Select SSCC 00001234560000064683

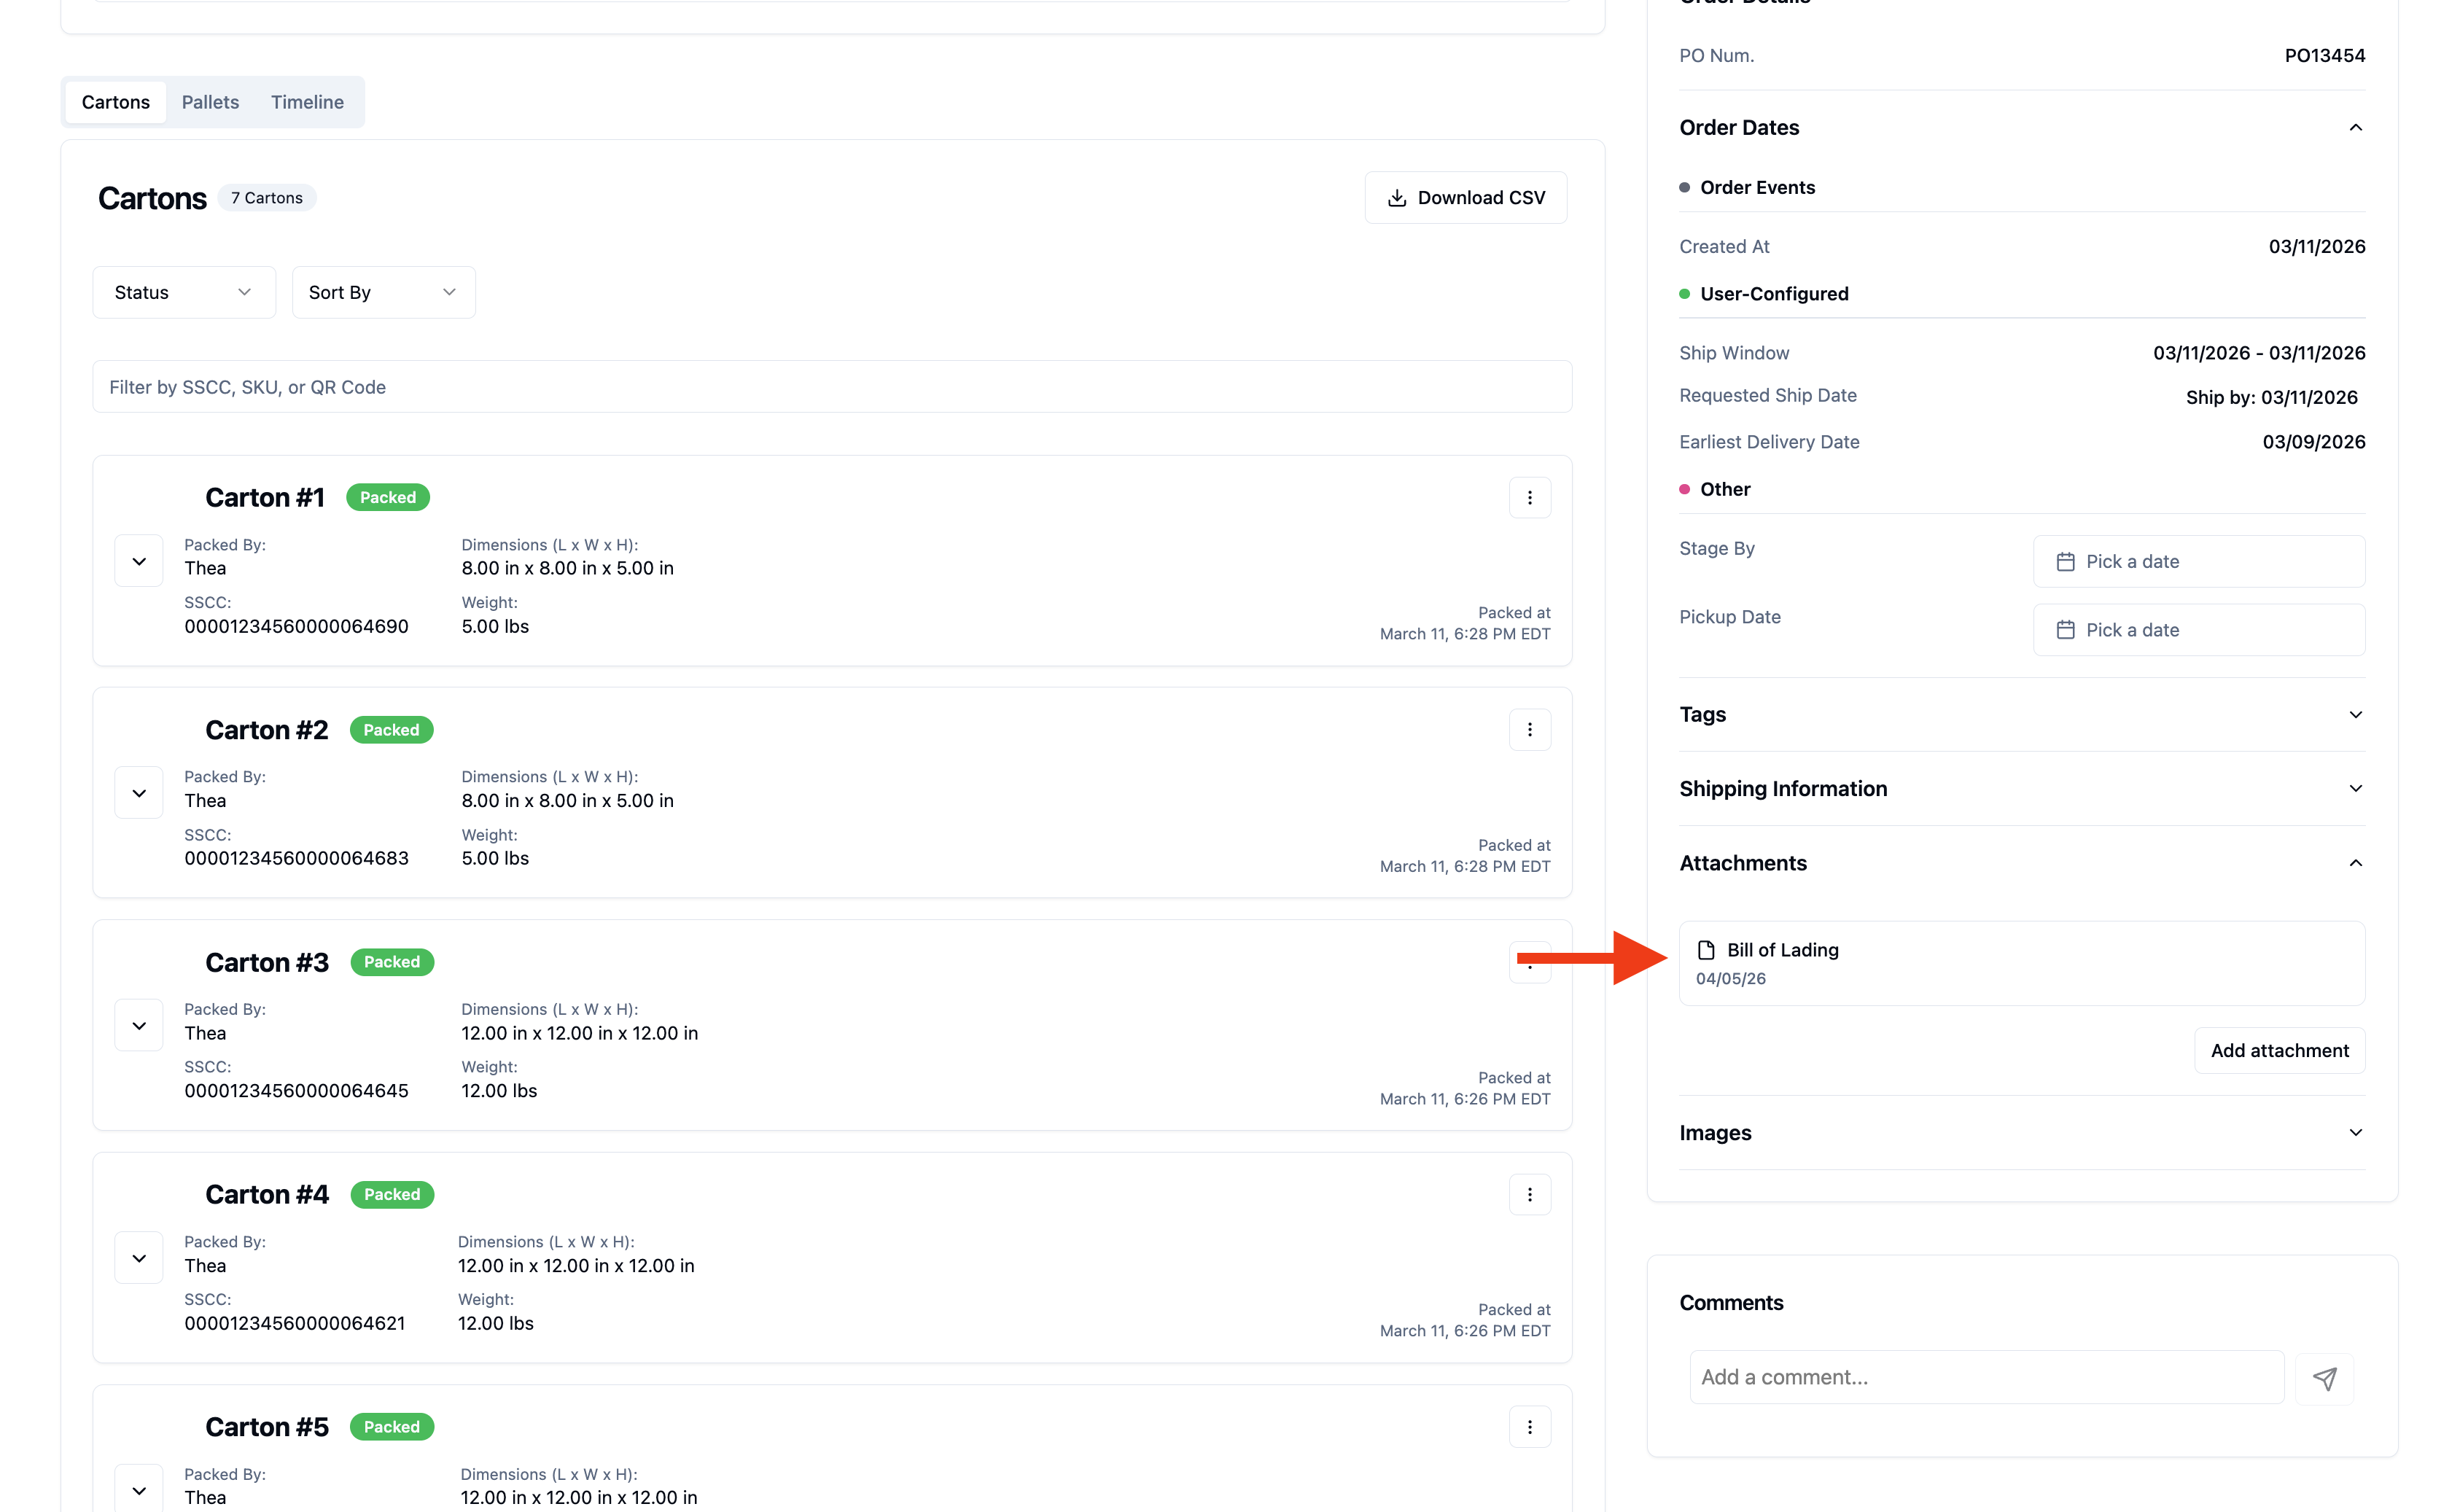coord(296,859)
